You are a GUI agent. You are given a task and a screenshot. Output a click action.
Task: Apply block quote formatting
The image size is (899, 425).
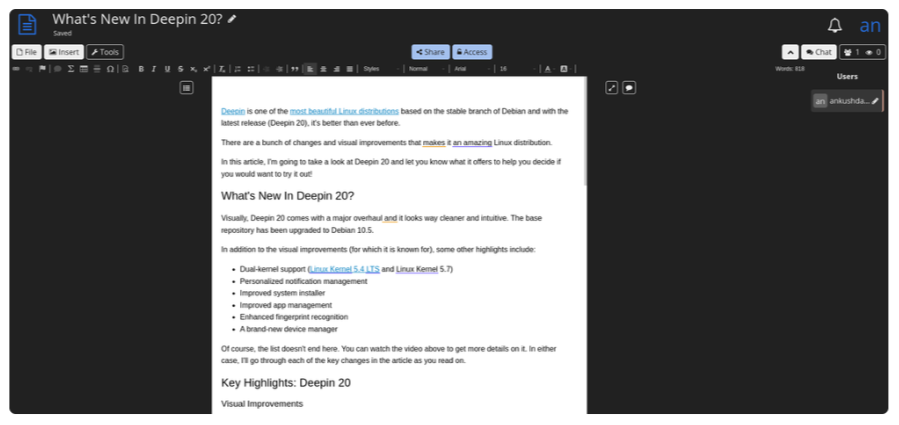click(x=295, y=69)
